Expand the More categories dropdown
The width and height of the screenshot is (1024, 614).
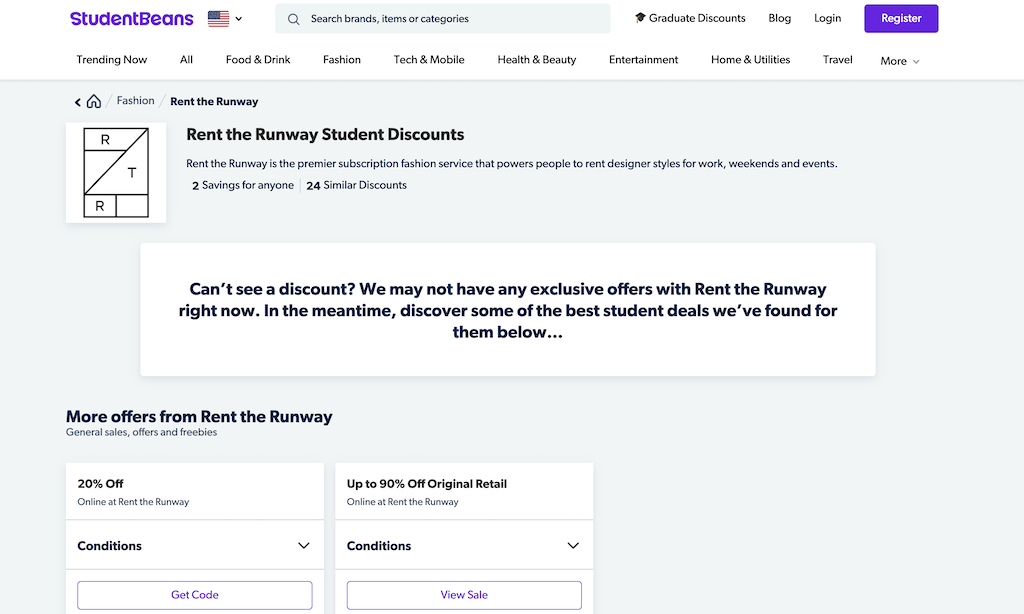[x=900, y=61]
